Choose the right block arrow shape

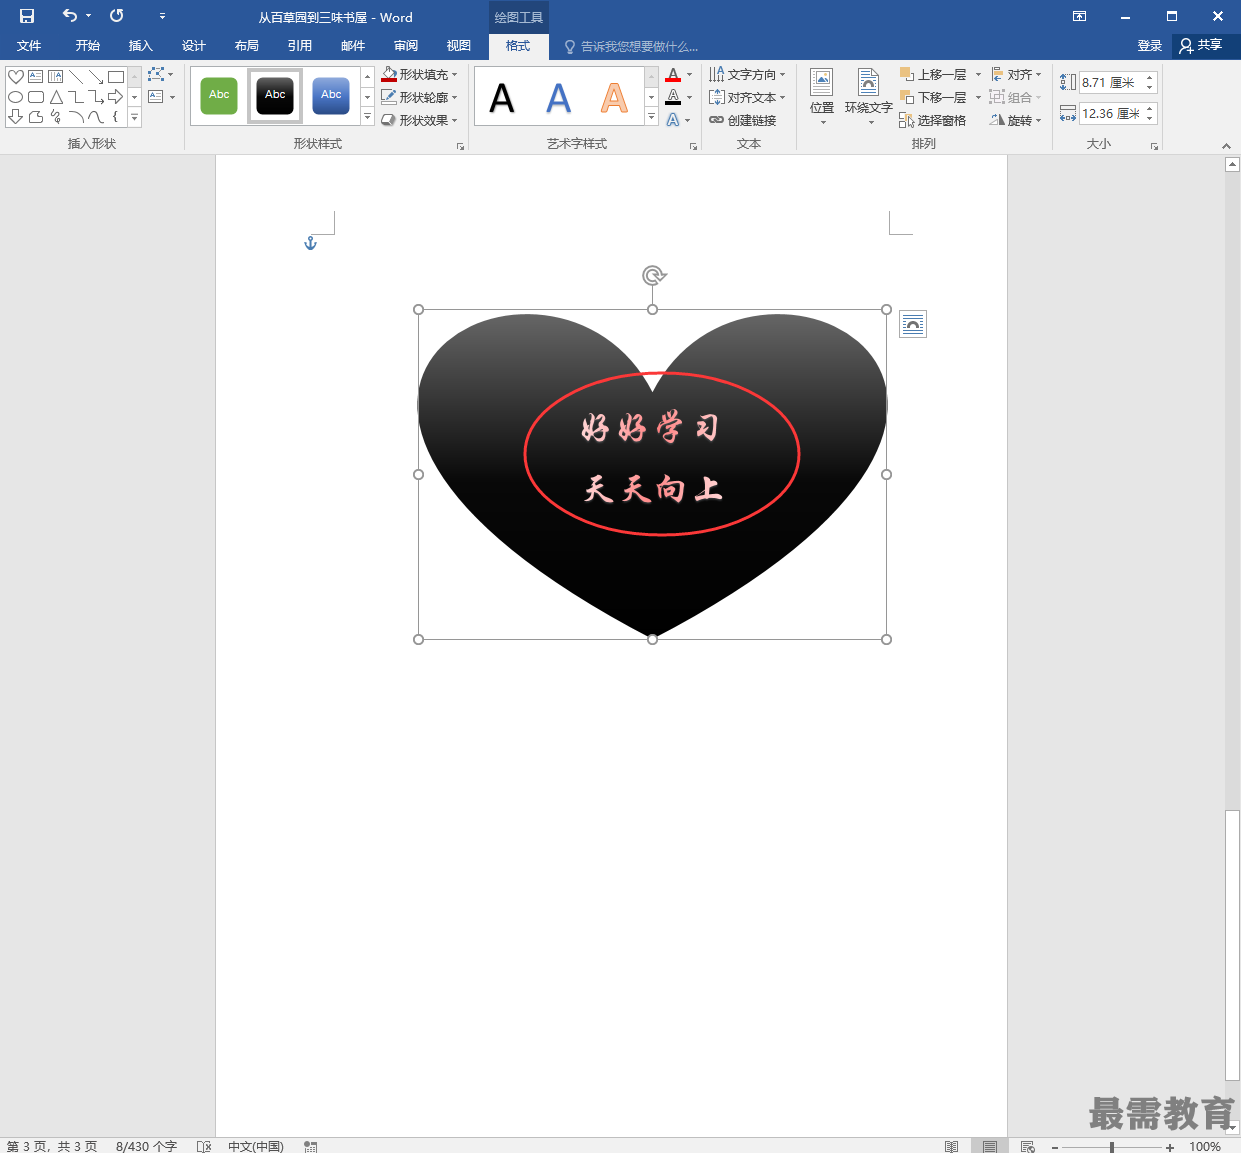click(x=116, y=97)
